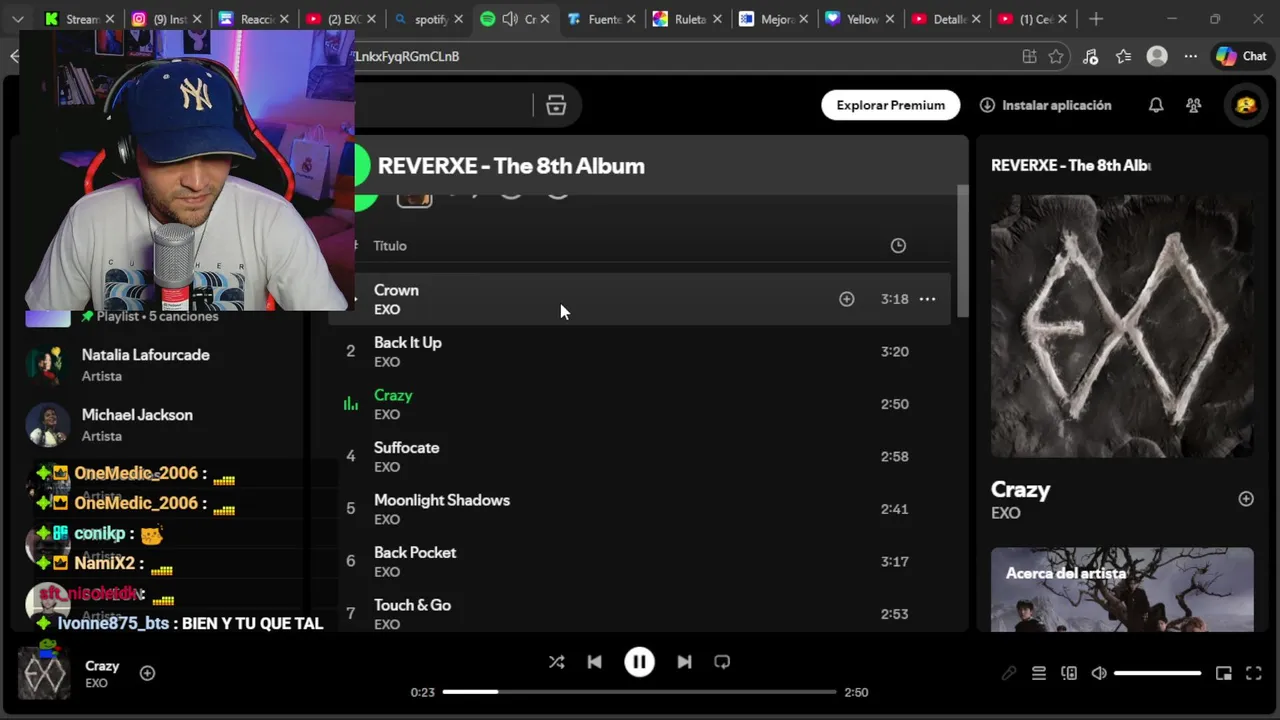Click the now-playing album cover thumbnail at bottom

[x=44, y=673]
